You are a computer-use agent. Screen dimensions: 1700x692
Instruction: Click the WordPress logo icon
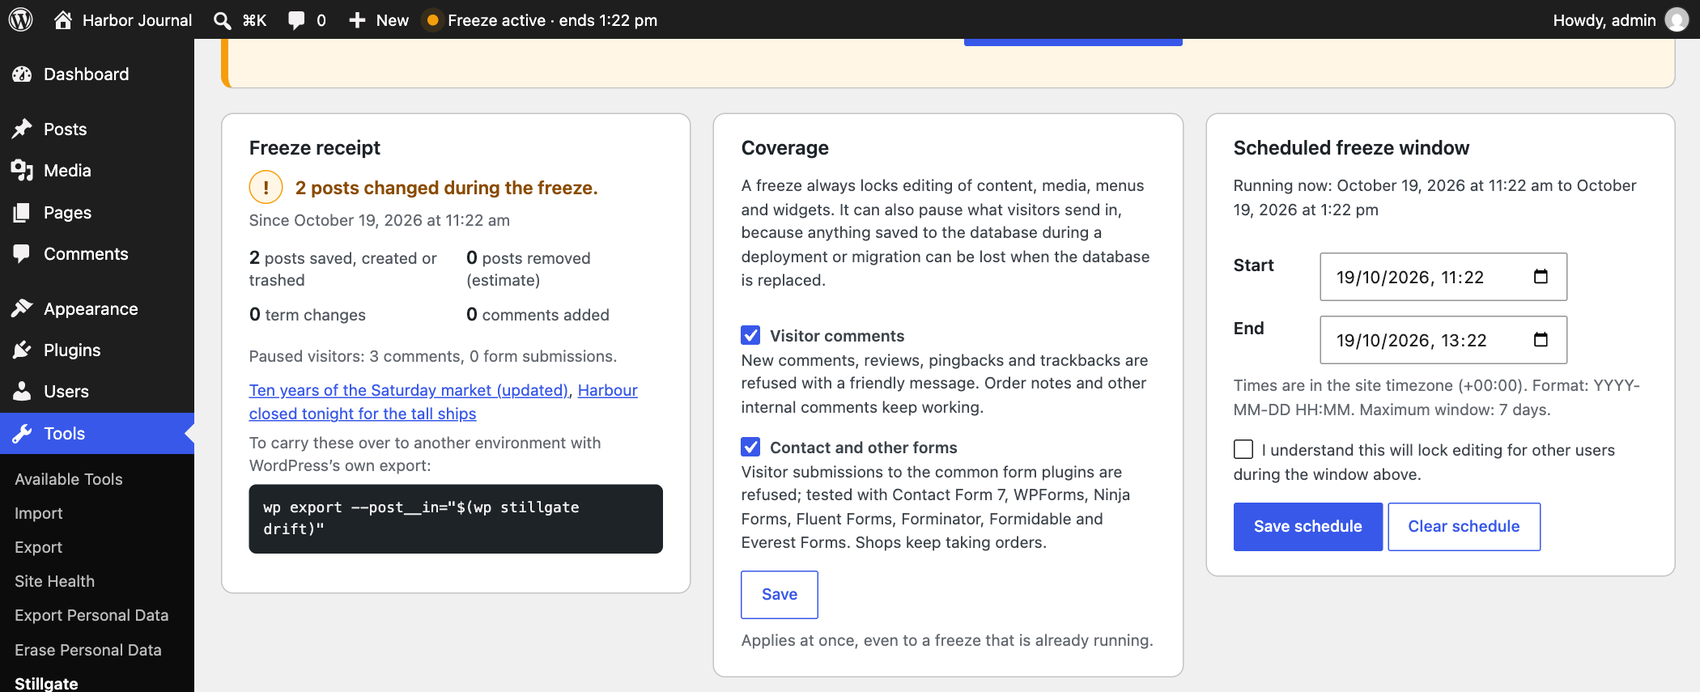tap(20, 19)
